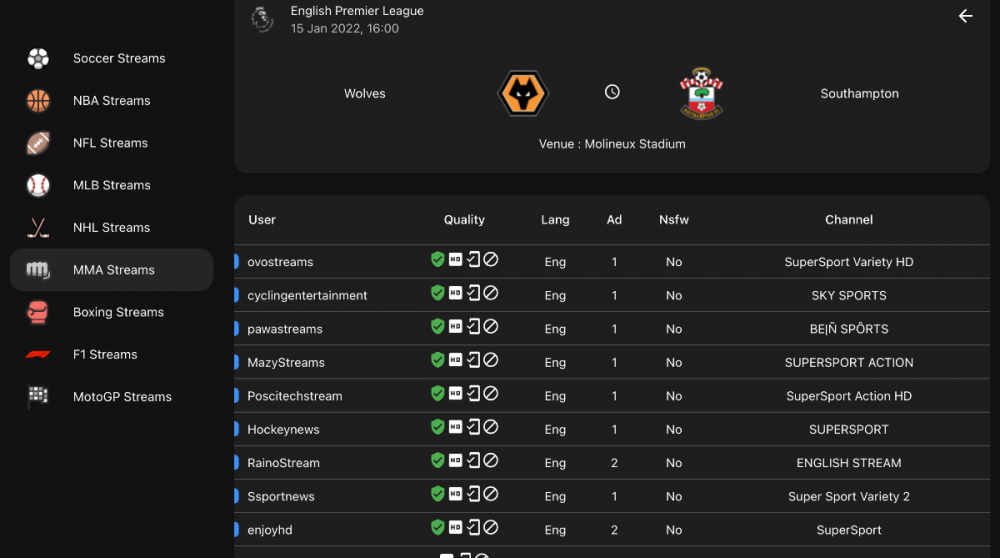This screenshot has height=558, width=1000.
Task: Click the boxing glove icon
Action: point(38,312)
